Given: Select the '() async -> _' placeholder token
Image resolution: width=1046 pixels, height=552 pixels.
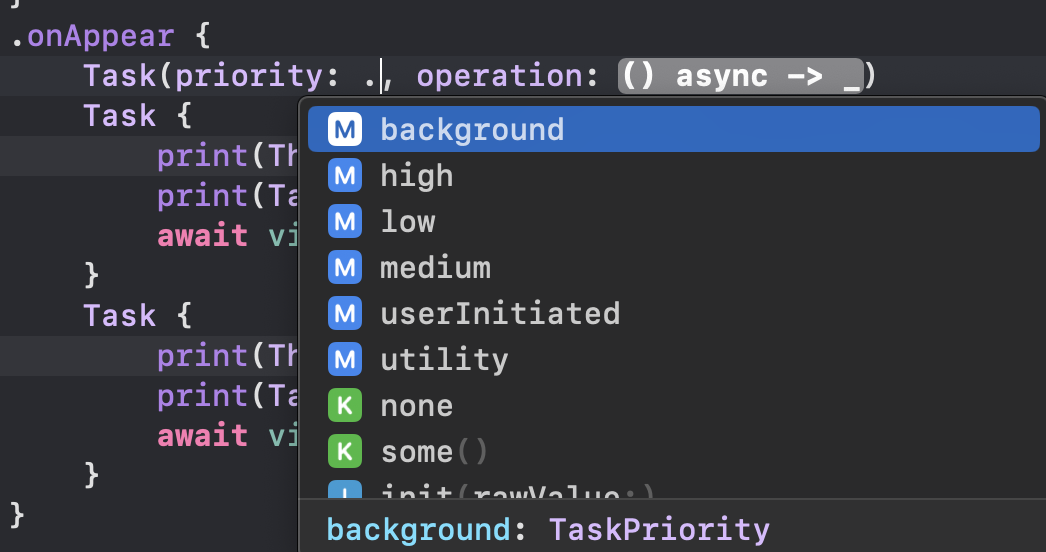Looking at the screenshot, I should [740, 76].
